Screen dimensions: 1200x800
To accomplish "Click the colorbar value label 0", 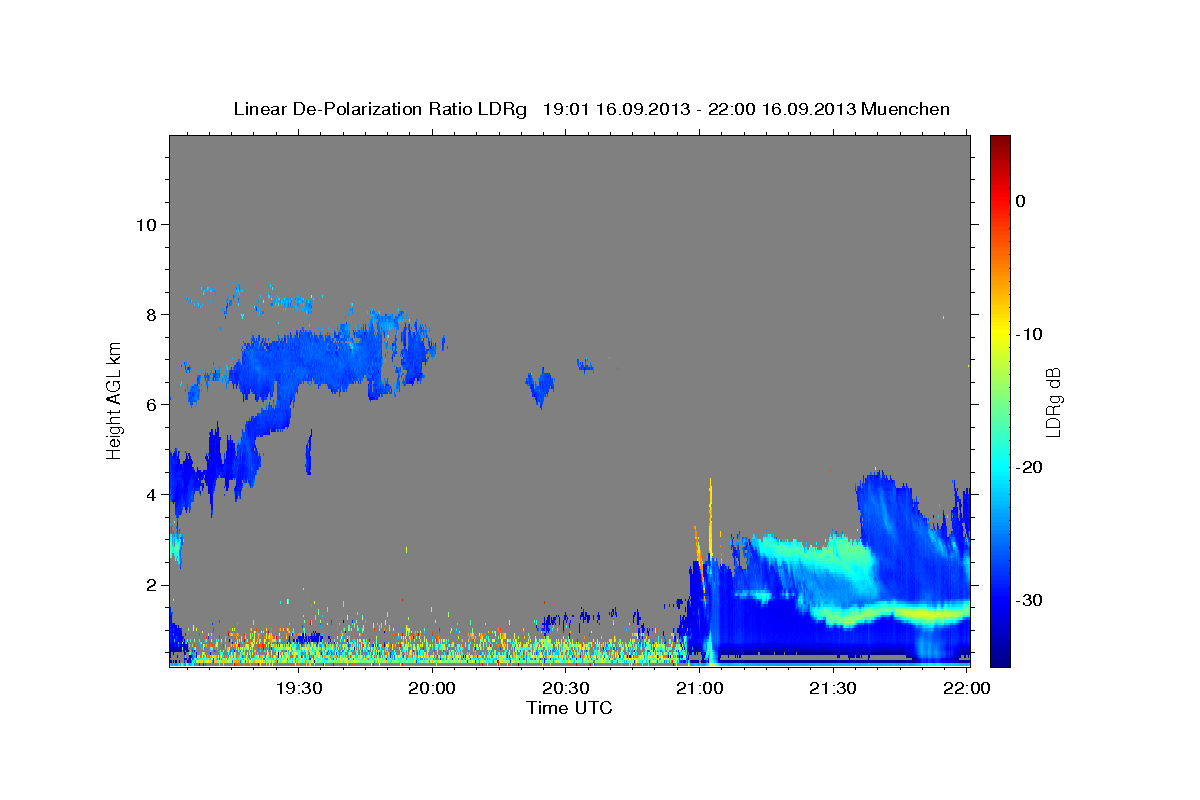I will 1020,201.
